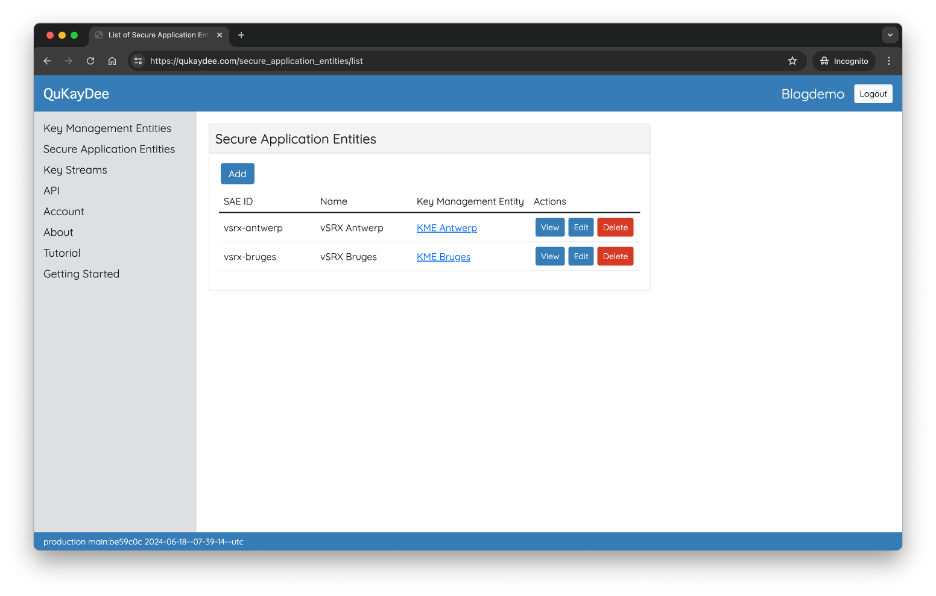Log out using the Logout button
The height and width of the screenshot is (596, 936).
[x=873, y=94]
